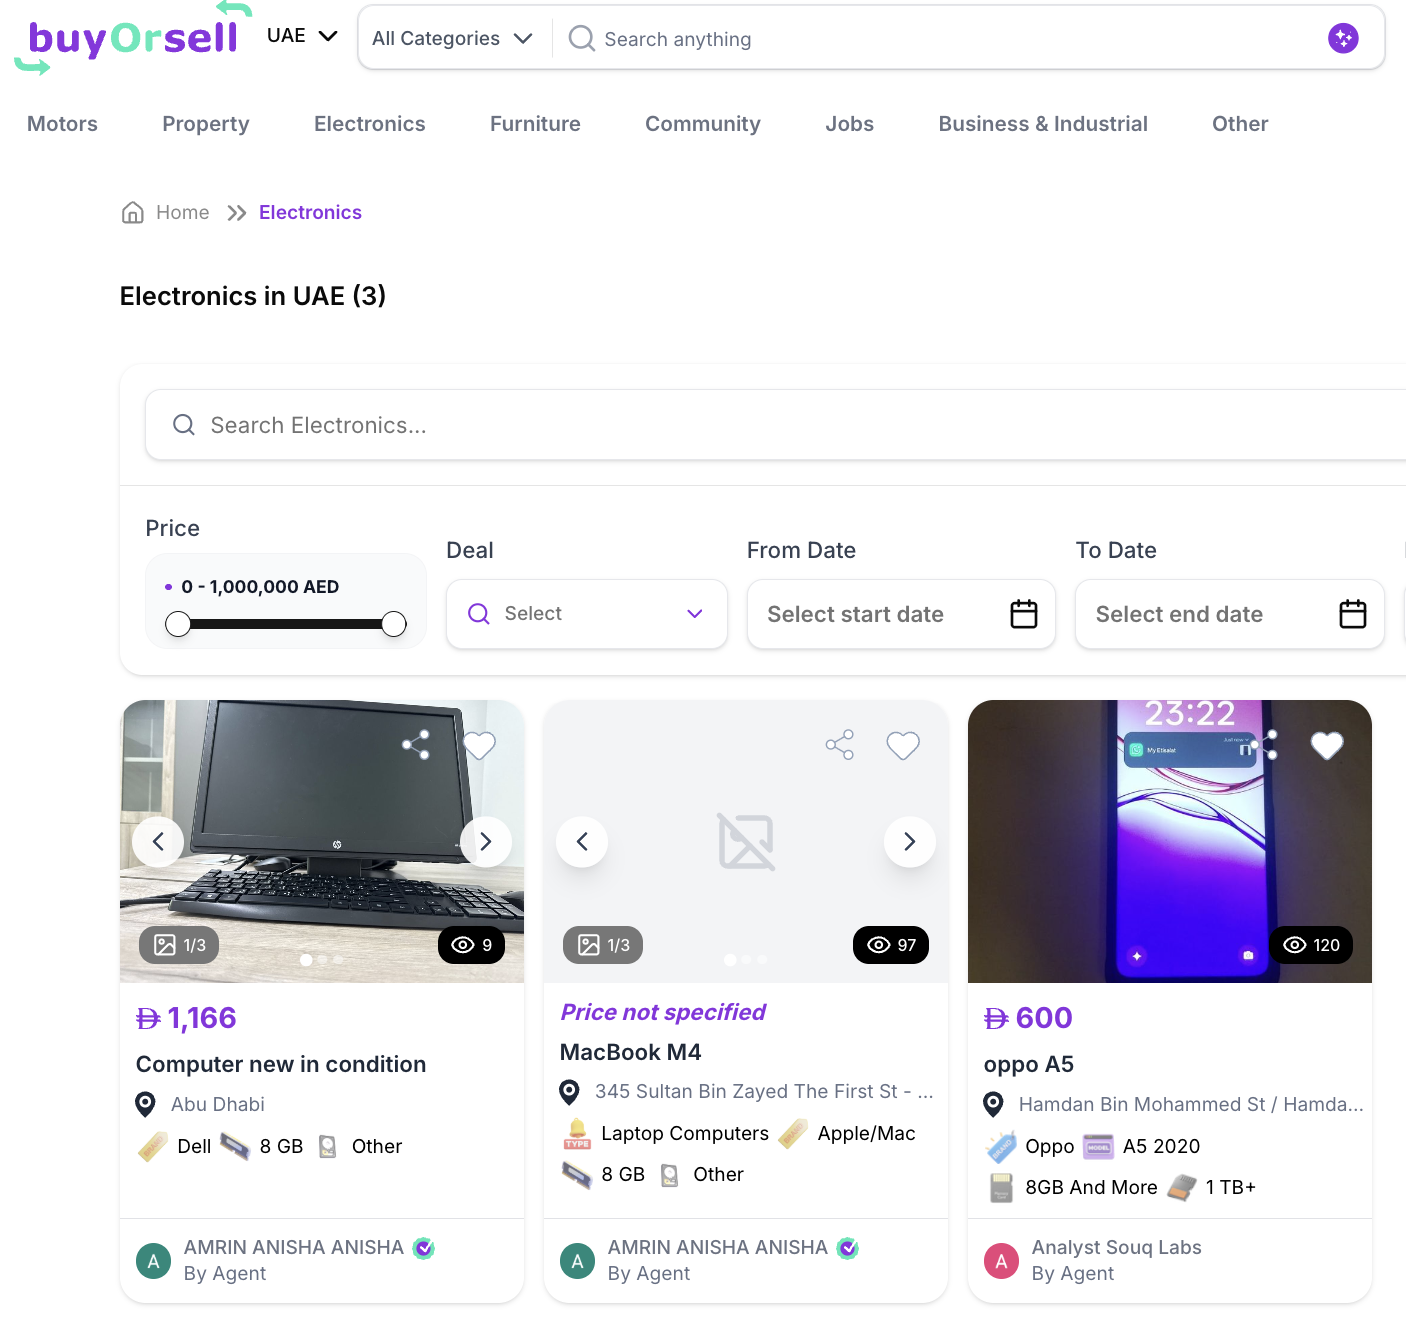This screenshot has width=1406, height=1322.
Task: Click the Search Electronics field
Action: [775, 425]
